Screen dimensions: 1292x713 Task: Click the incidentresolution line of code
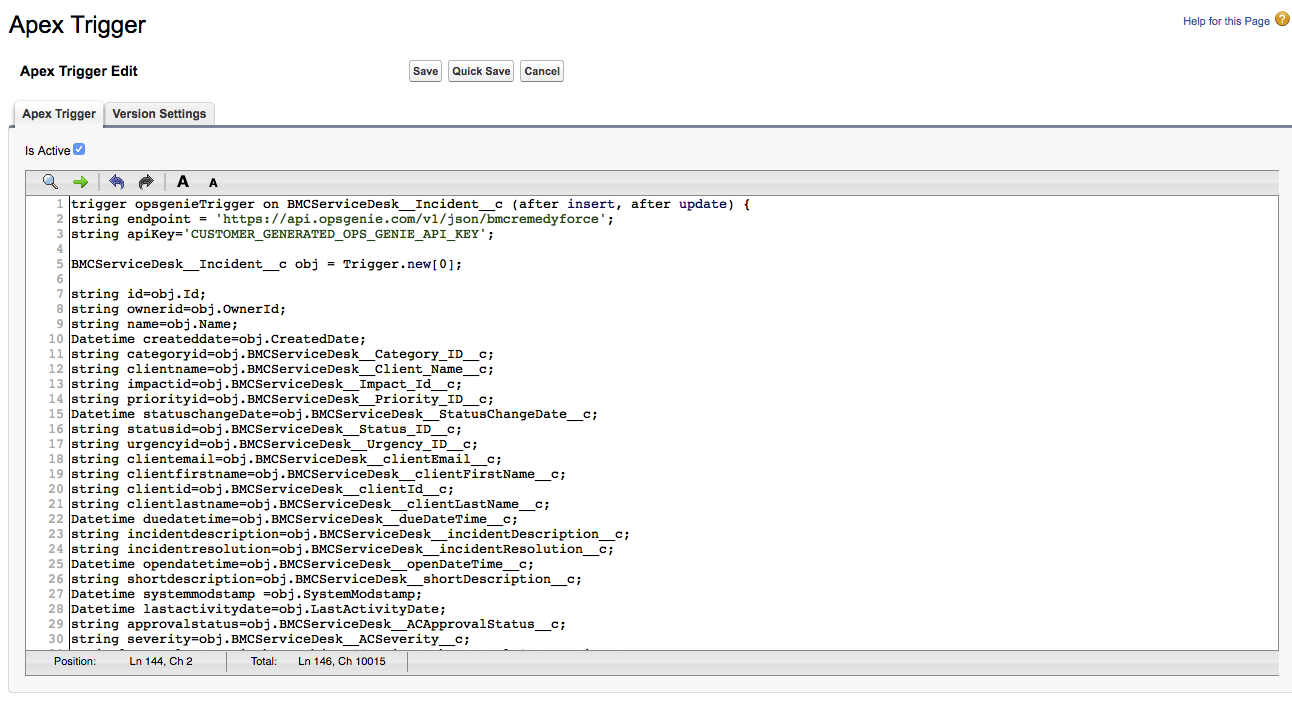point(343,549)
